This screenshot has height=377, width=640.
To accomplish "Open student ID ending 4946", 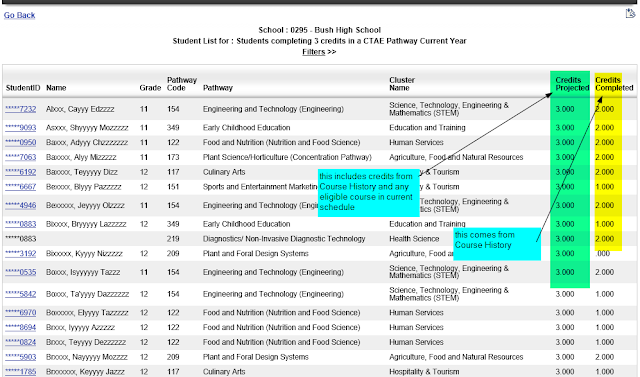I will coord(21,205).
